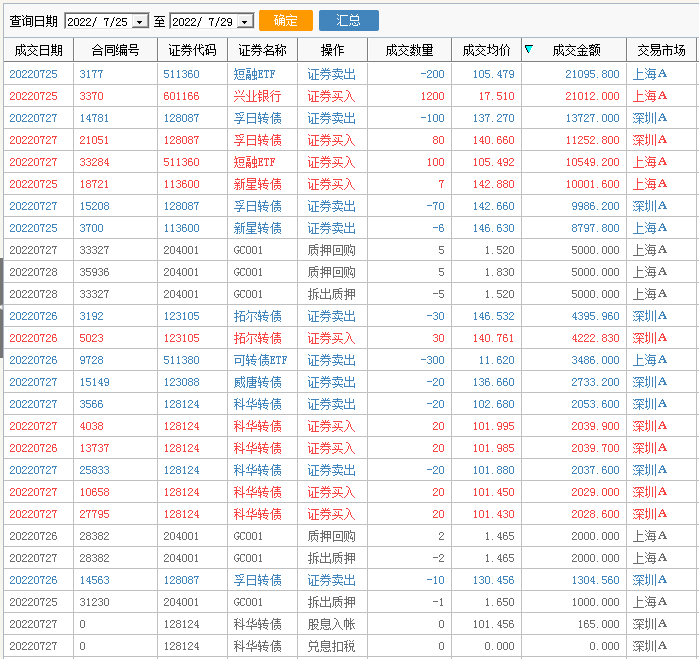This screenshot has width=699, height=659.
Task: Click the 证券名称 column header
Action: click(x=262, y=50)
